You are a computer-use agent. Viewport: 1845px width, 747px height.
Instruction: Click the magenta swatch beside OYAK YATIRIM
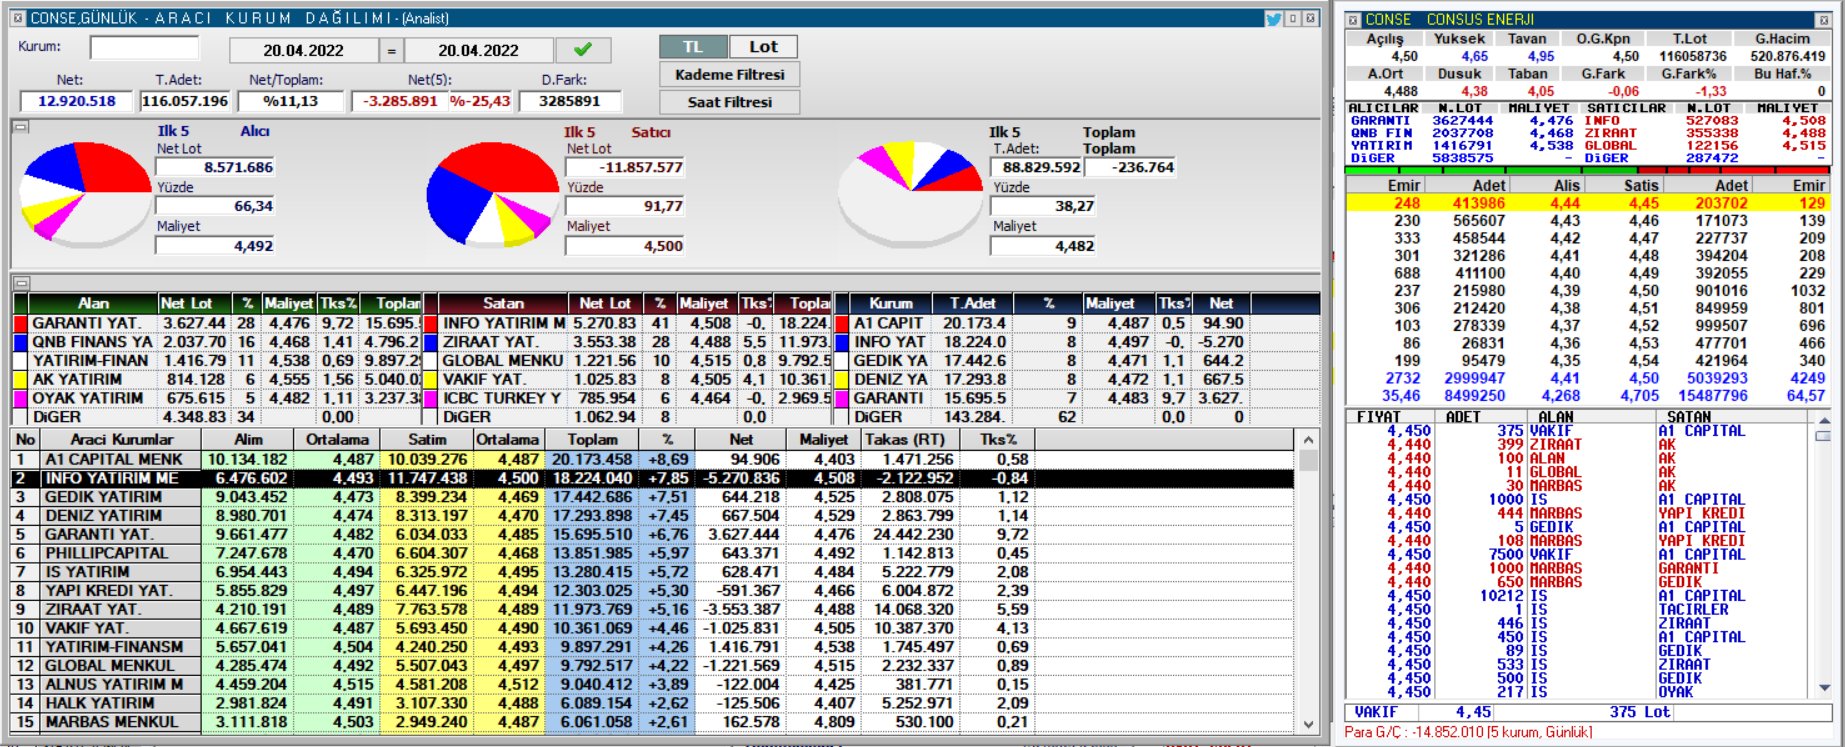point(20,398)
